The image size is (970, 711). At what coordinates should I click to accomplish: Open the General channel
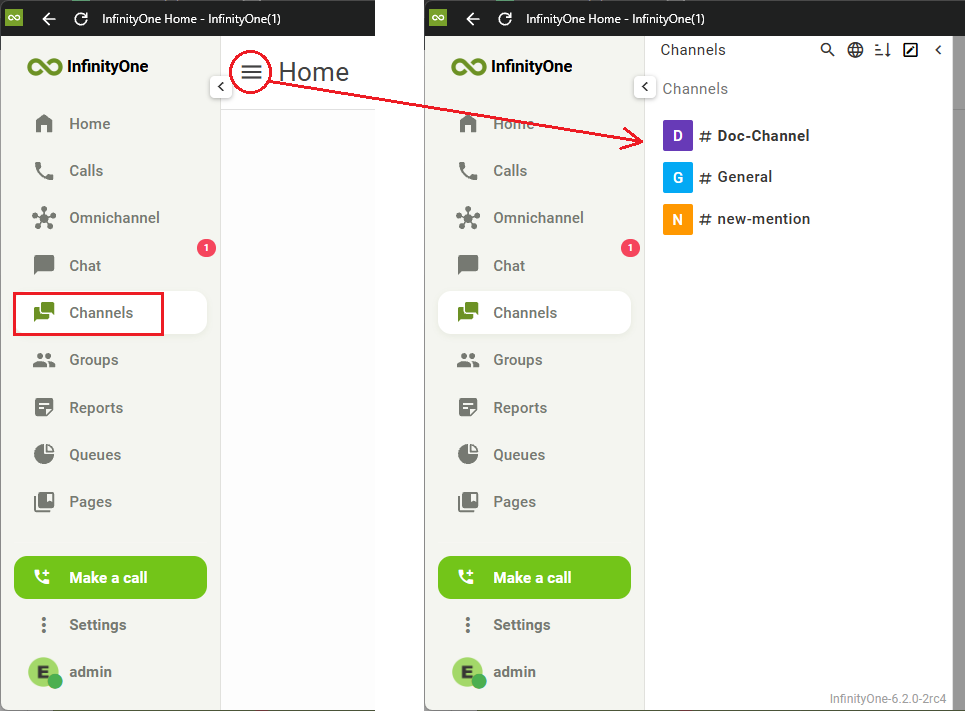(x=798, y=177)
